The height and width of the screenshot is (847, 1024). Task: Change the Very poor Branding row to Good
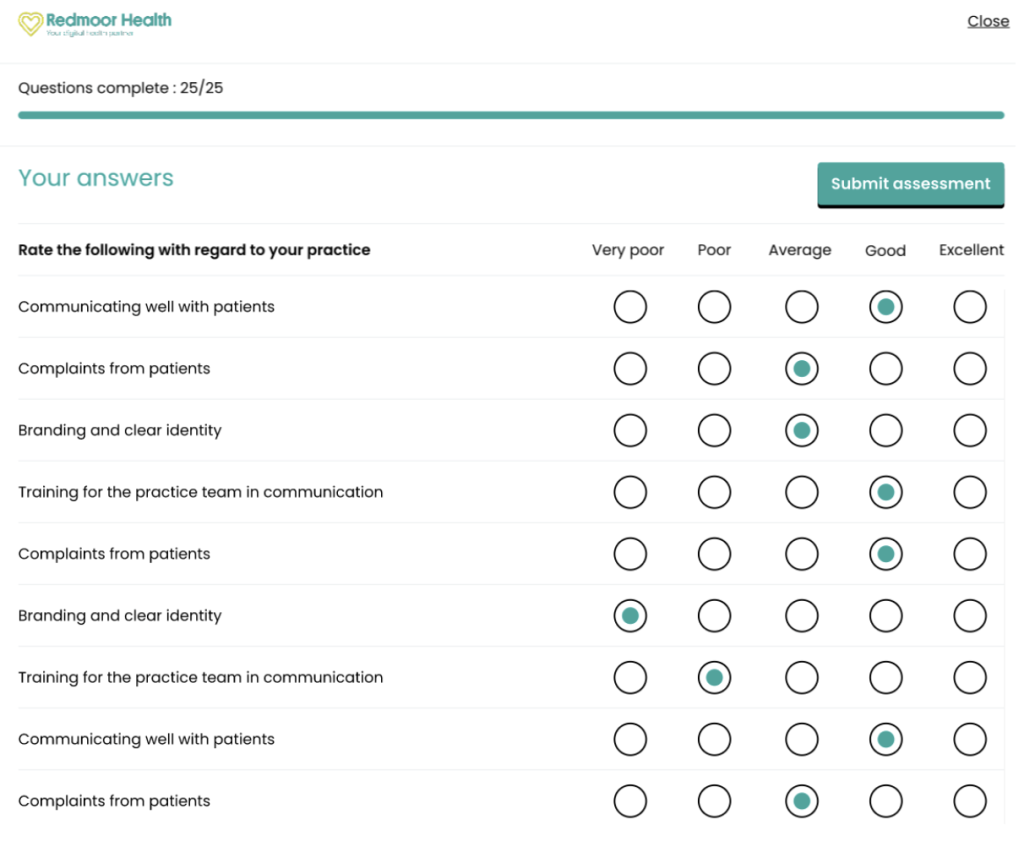point(885,616)
